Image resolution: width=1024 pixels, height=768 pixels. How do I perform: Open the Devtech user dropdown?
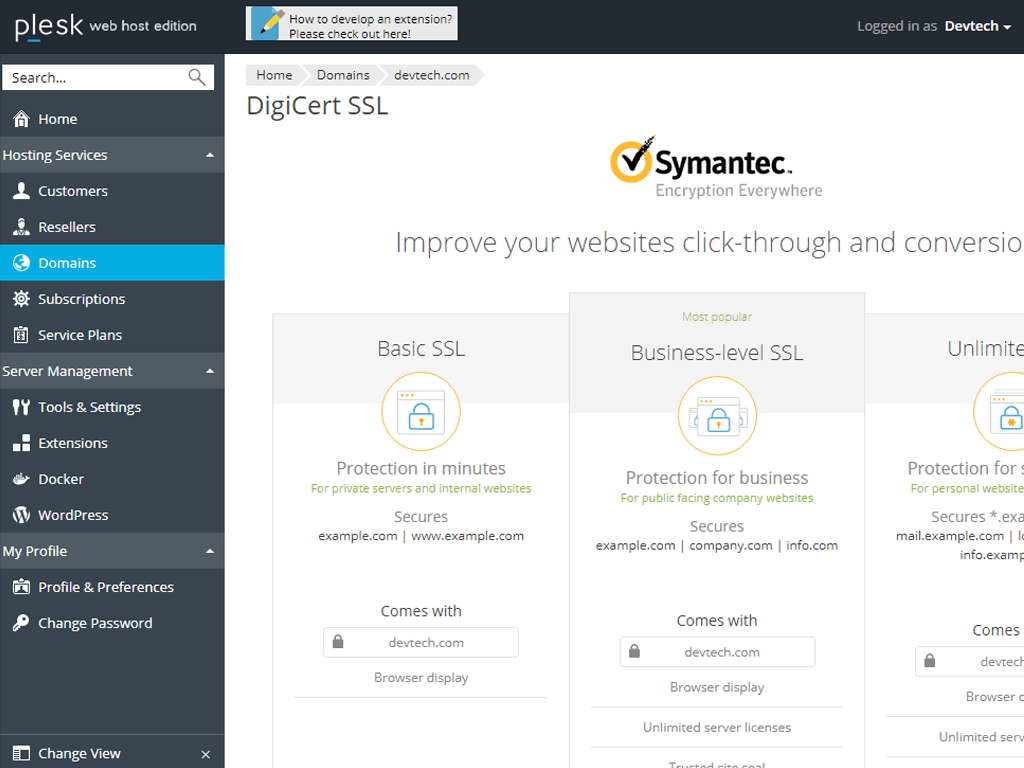[977, 26]
